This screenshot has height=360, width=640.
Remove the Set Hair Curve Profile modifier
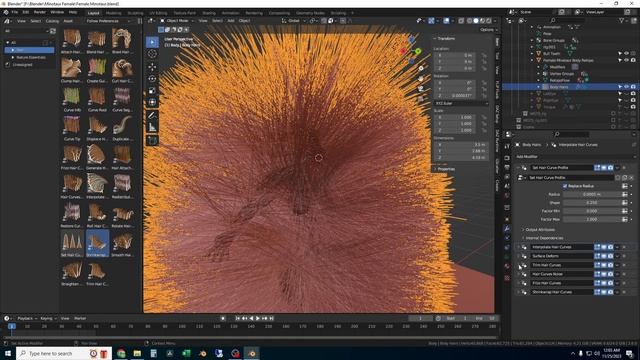tap(624, 168)
